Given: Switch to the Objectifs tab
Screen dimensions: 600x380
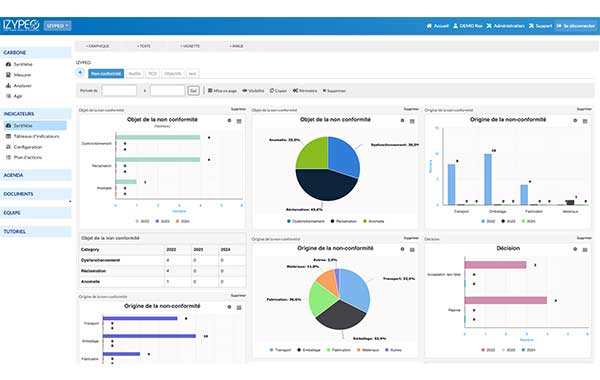Looking at the screenshot, I should [173, 73].
